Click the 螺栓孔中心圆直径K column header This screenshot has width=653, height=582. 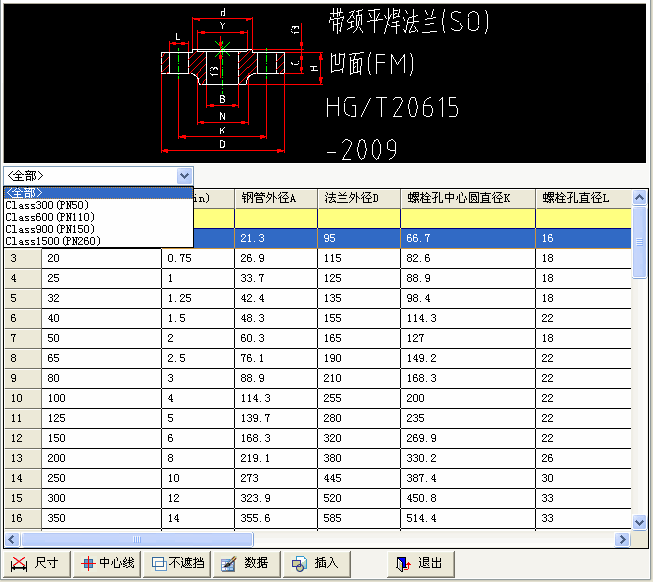coord(466,198)
